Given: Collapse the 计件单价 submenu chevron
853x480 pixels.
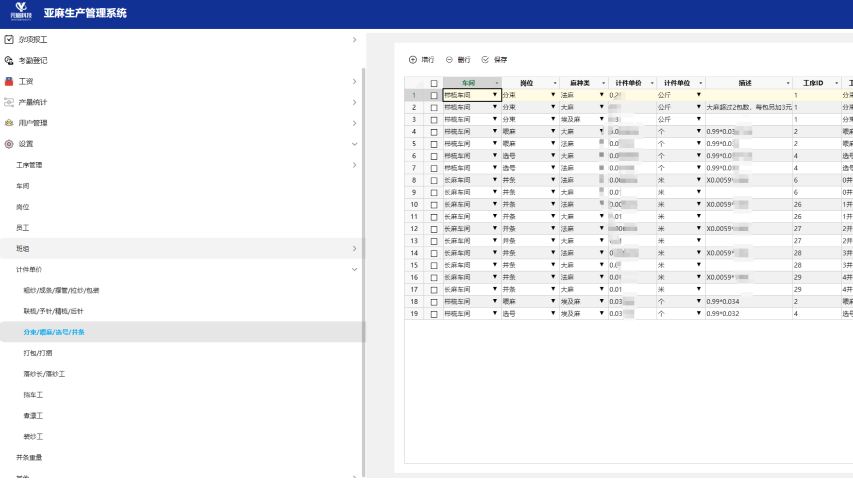Looking at the screenshot, I should click(x=354, y=269).
